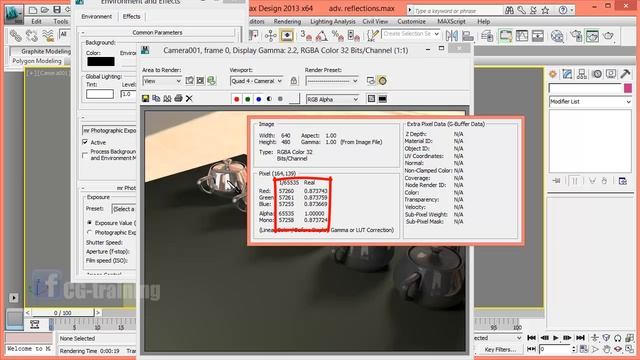Viewport: 640px width, 360px height.
Task: Click the Select and Link icon
Action: [16, 36]
